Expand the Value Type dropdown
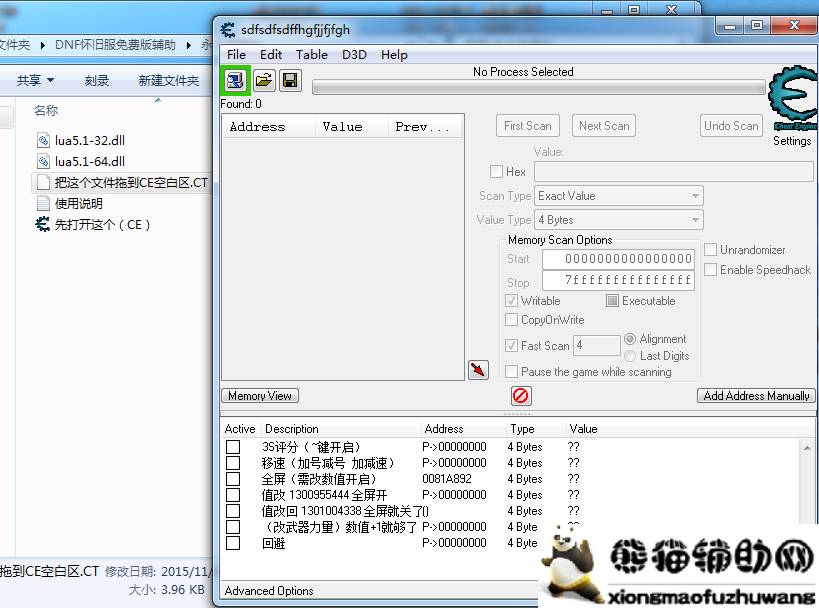The width and height of the screenshot is (819, 608). click(x=619, y=220)
